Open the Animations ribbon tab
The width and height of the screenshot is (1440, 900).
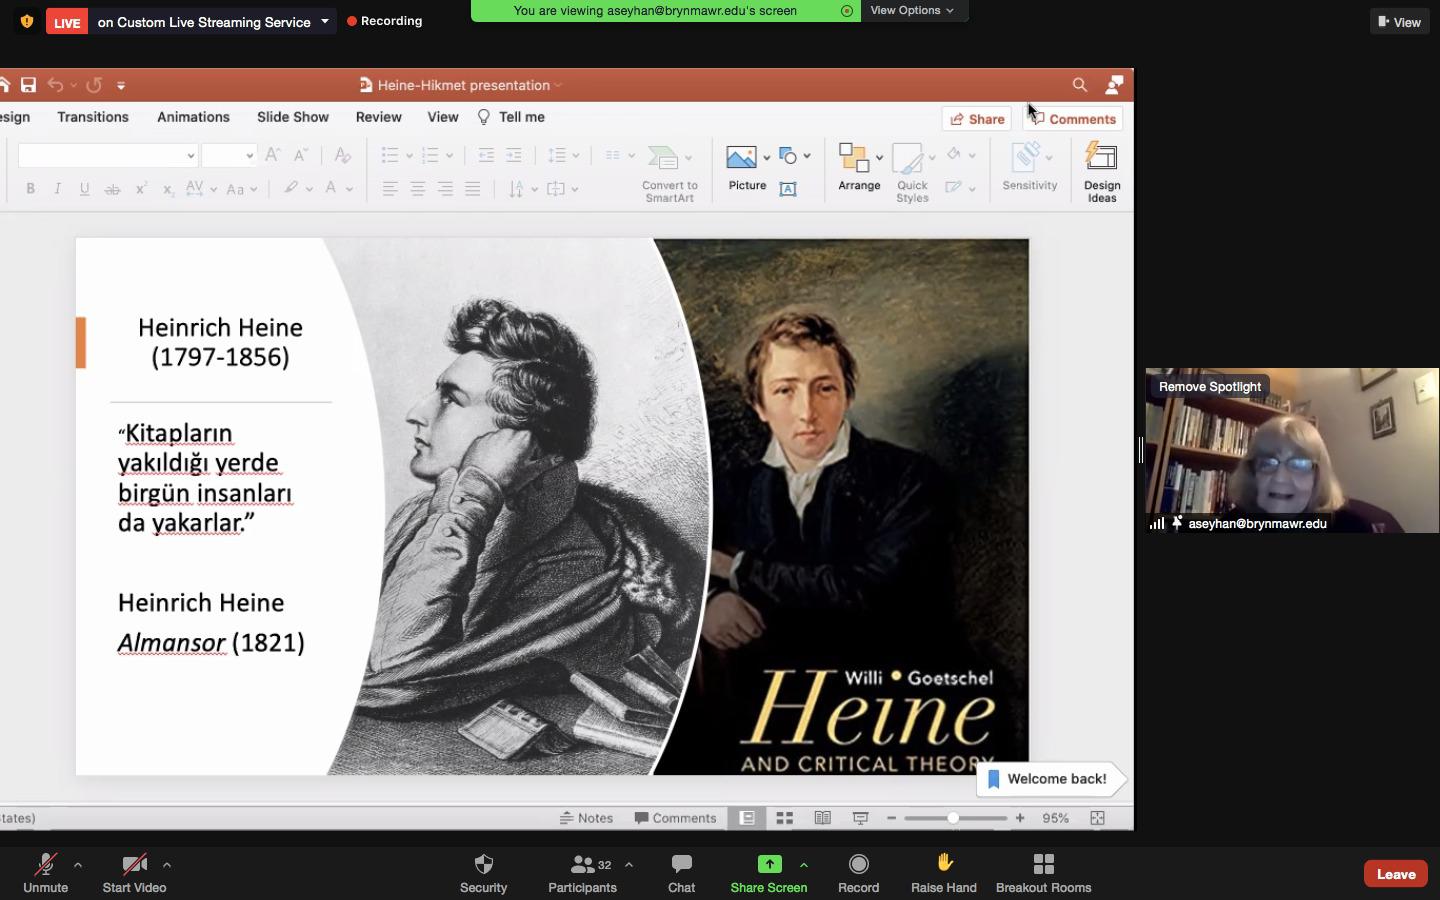pos(193,117)
